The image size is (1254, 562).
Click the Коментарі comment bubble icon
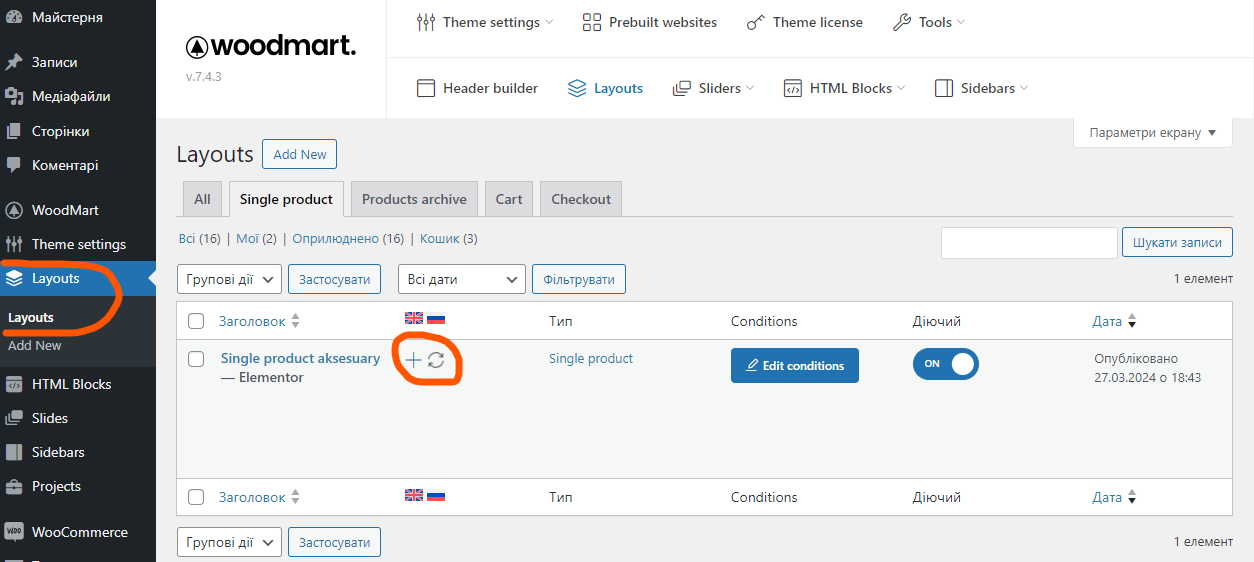pyautogui.click(x=14, y=165)
